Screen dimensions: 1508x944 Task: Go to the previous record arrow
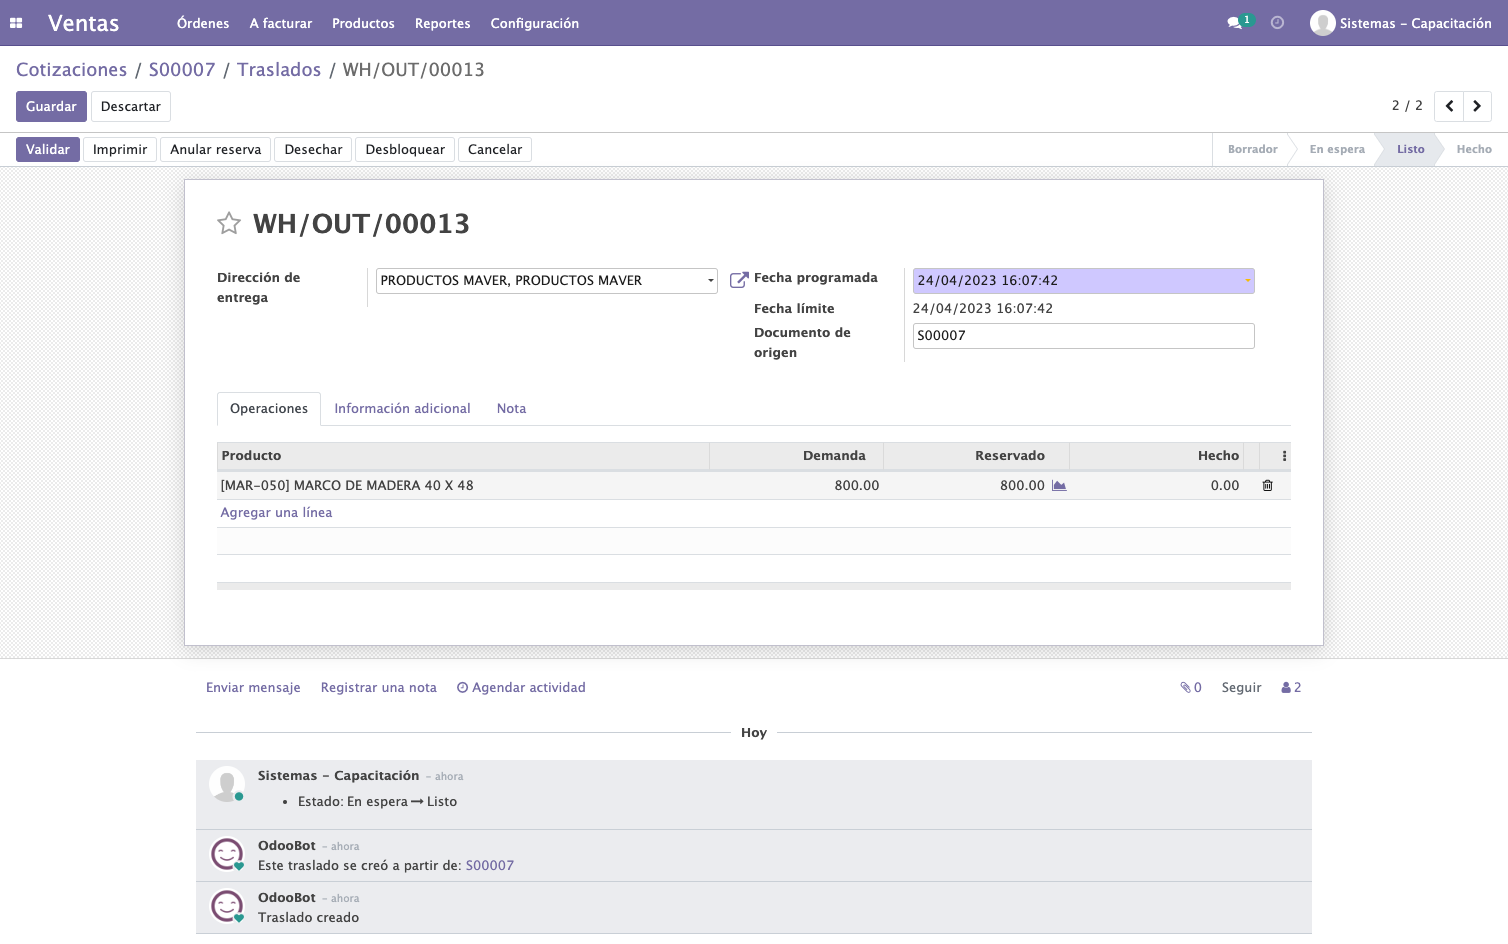coord(1449,106)
